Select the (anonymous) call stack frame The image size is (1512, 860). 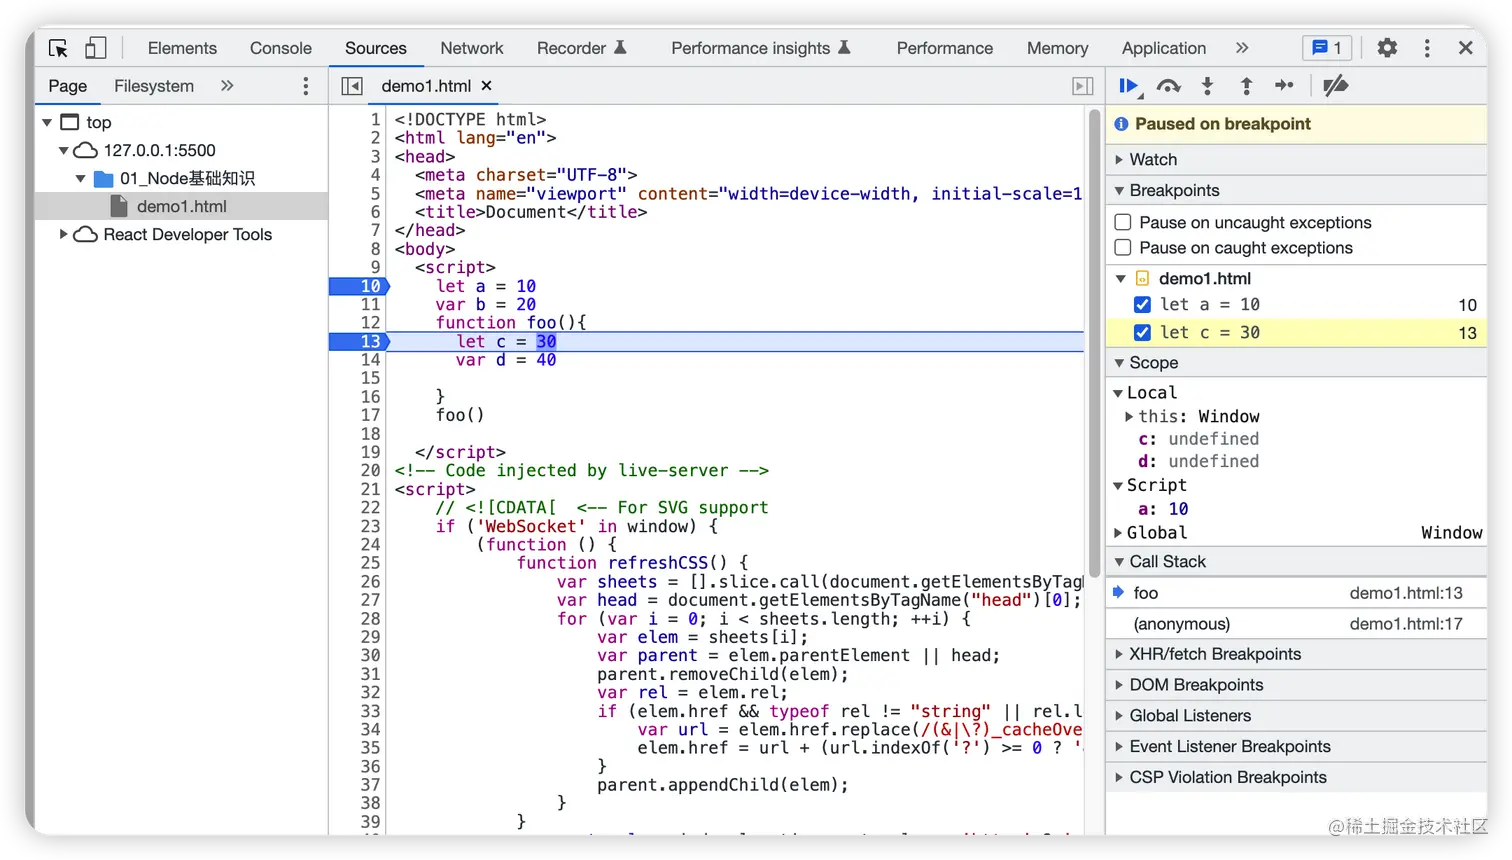coord(1296,624)
